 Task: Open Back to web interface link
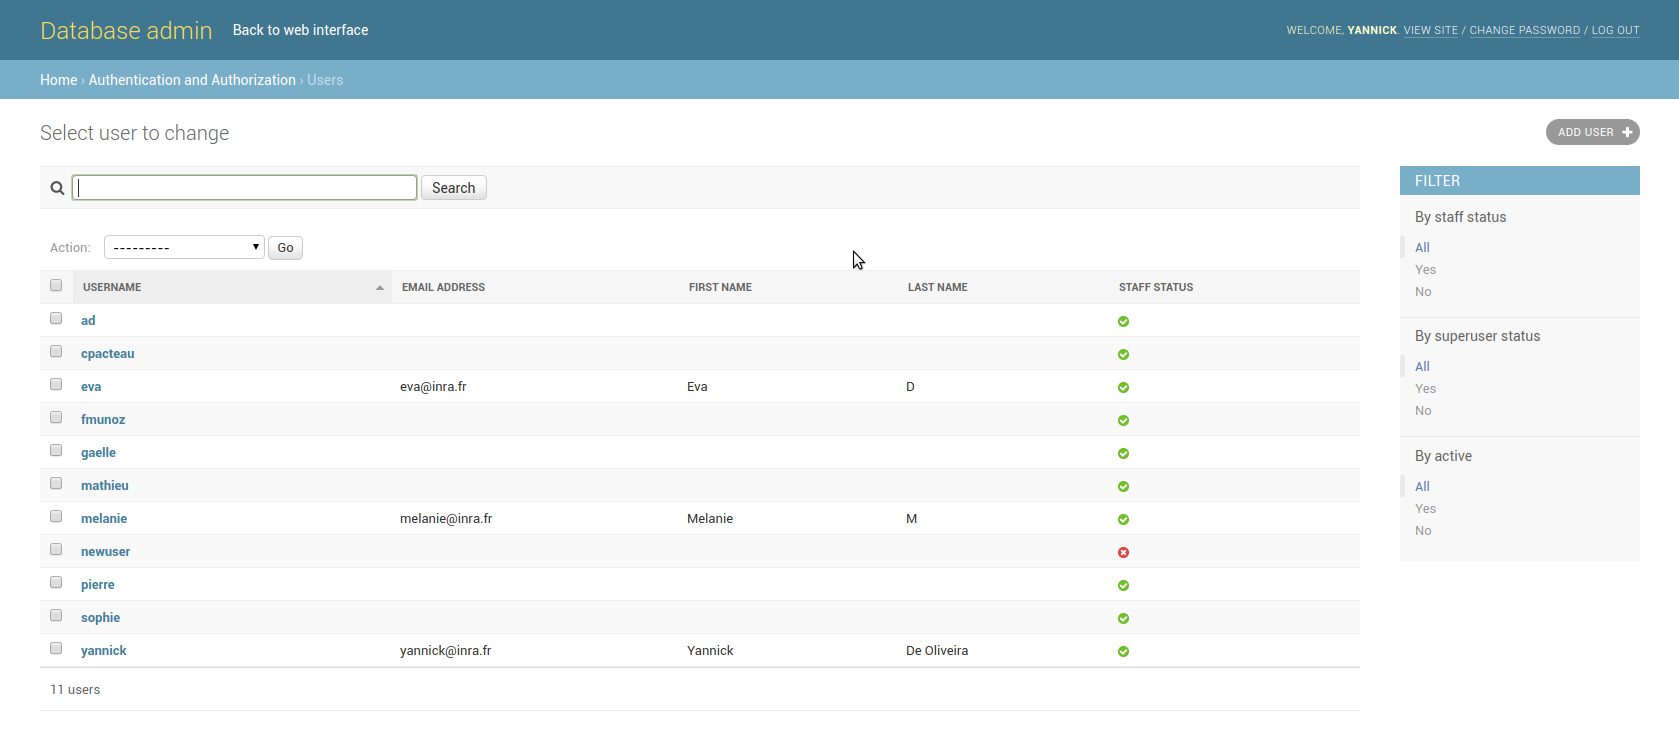pyautogui.click(x=300, y=30)
